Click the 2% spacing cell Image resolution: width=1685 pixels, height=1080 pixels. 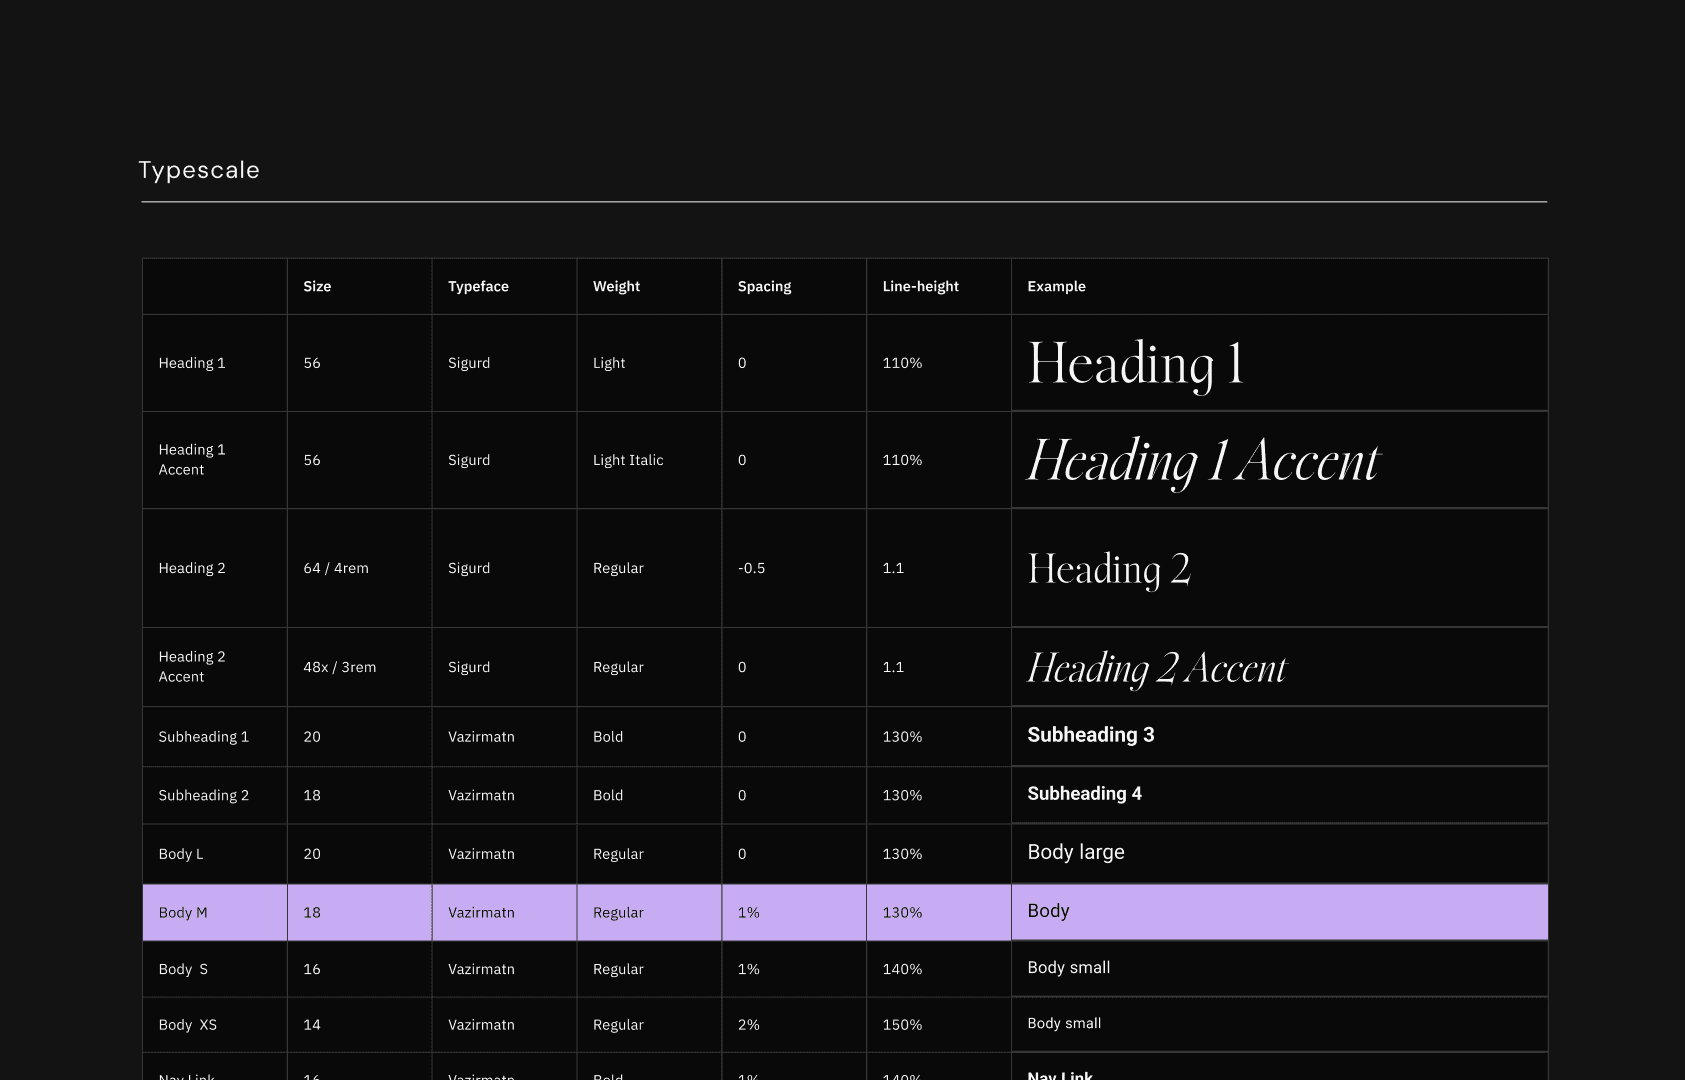click(x=794, y=1025)
